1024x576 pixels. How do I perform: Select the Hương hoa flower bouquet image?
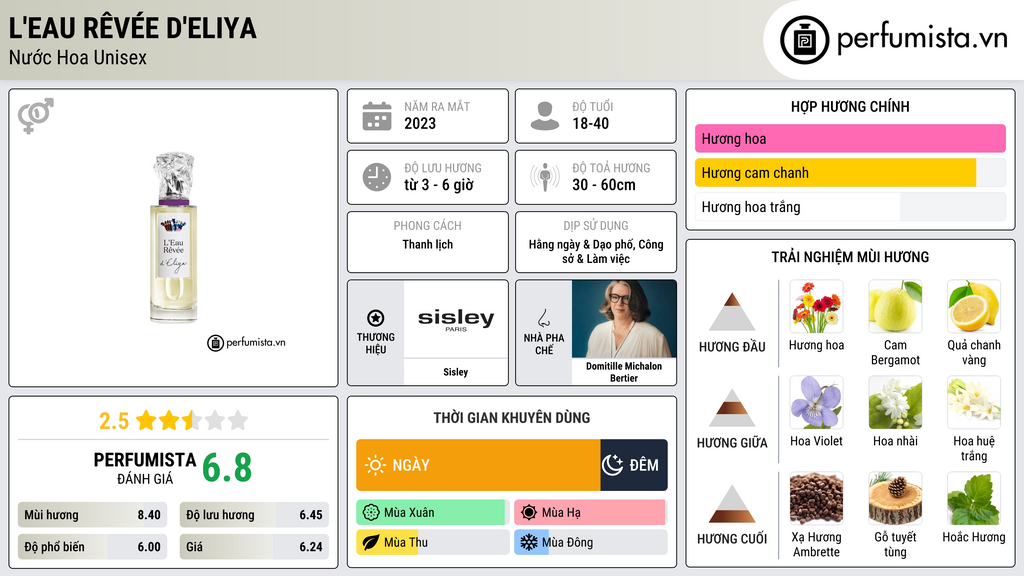point(816,306)
